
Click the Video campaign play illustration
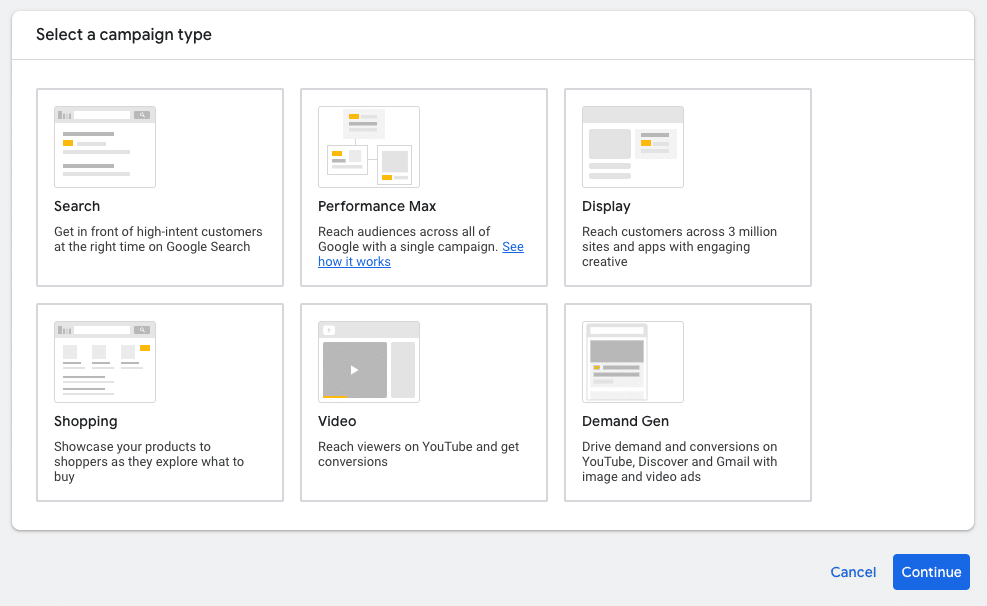pos(369,362)
